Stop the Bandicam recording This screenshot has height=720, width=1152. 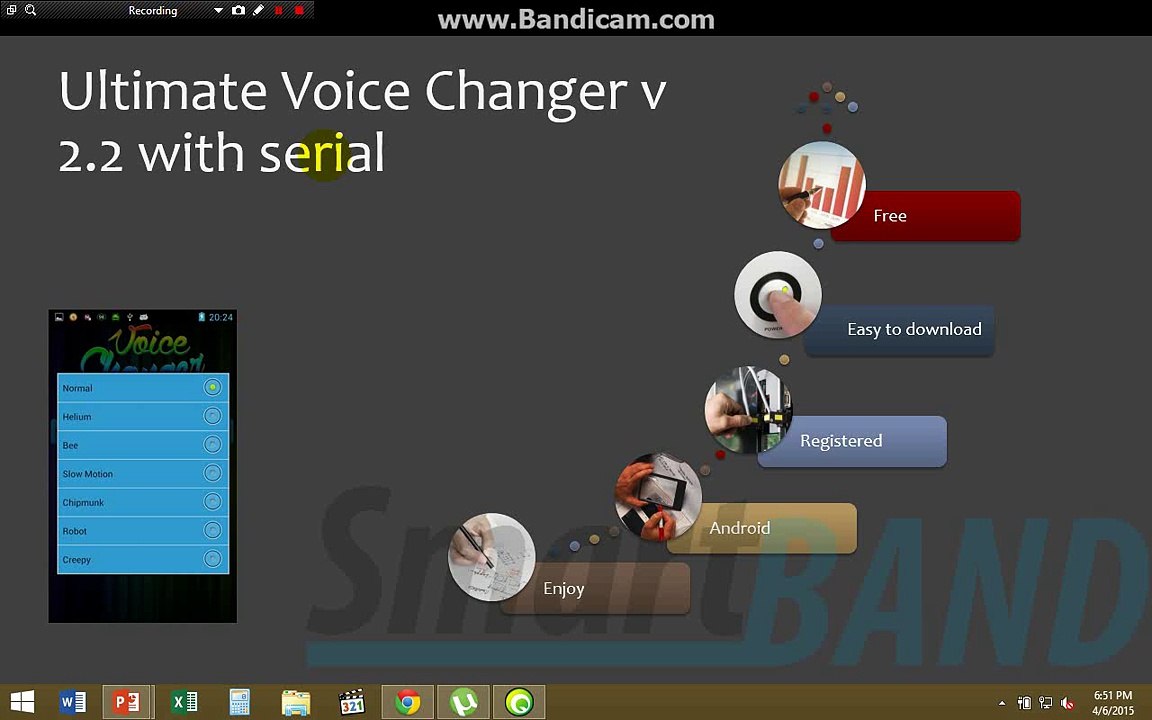click(299, 10)
